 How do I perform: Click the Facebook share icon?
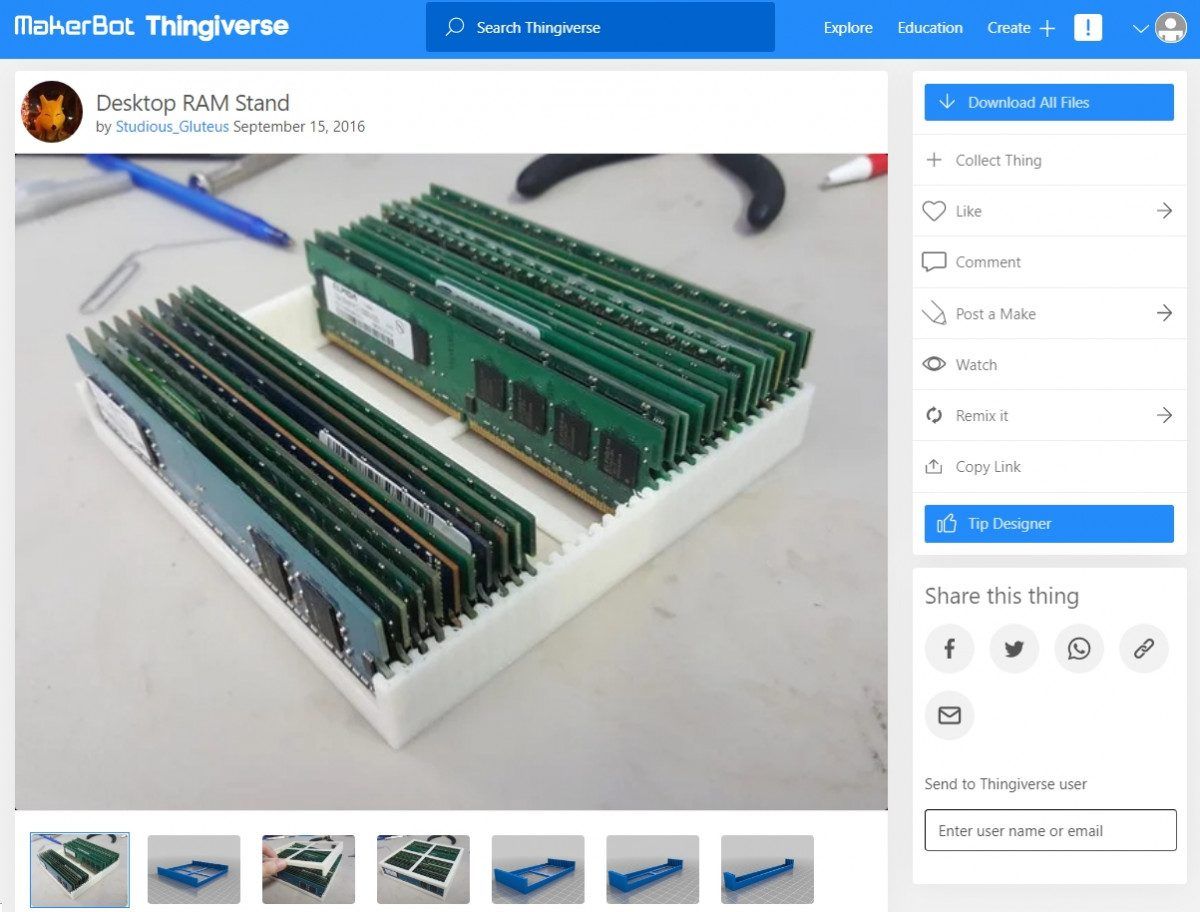[949, 649]
